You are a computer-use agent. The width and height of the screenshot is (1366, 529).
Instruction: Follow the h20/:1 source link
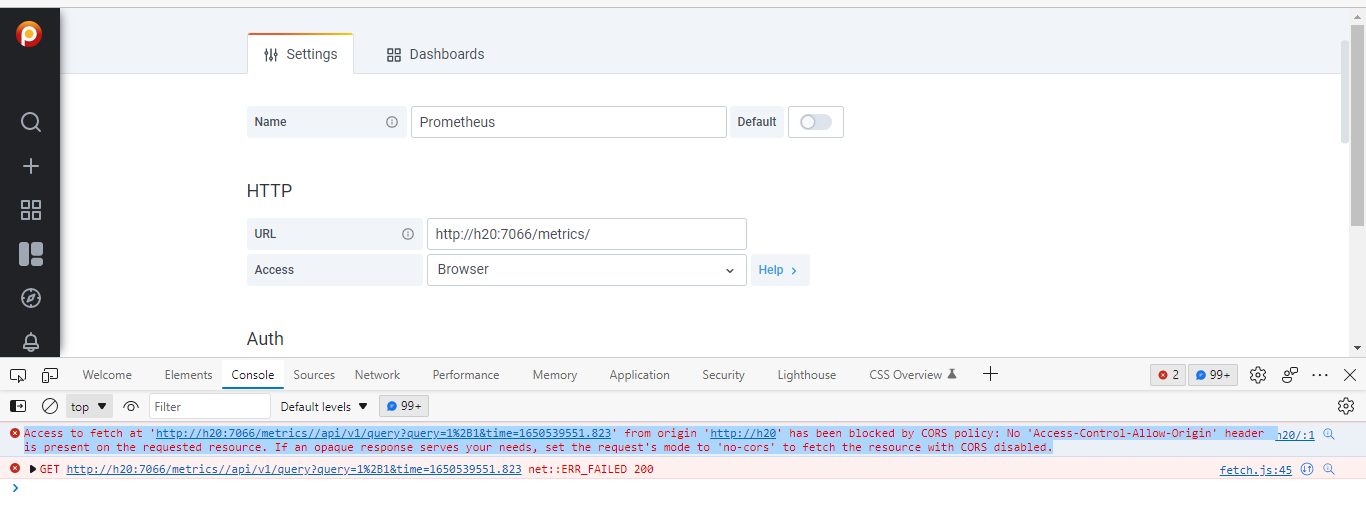(1296, 435)
